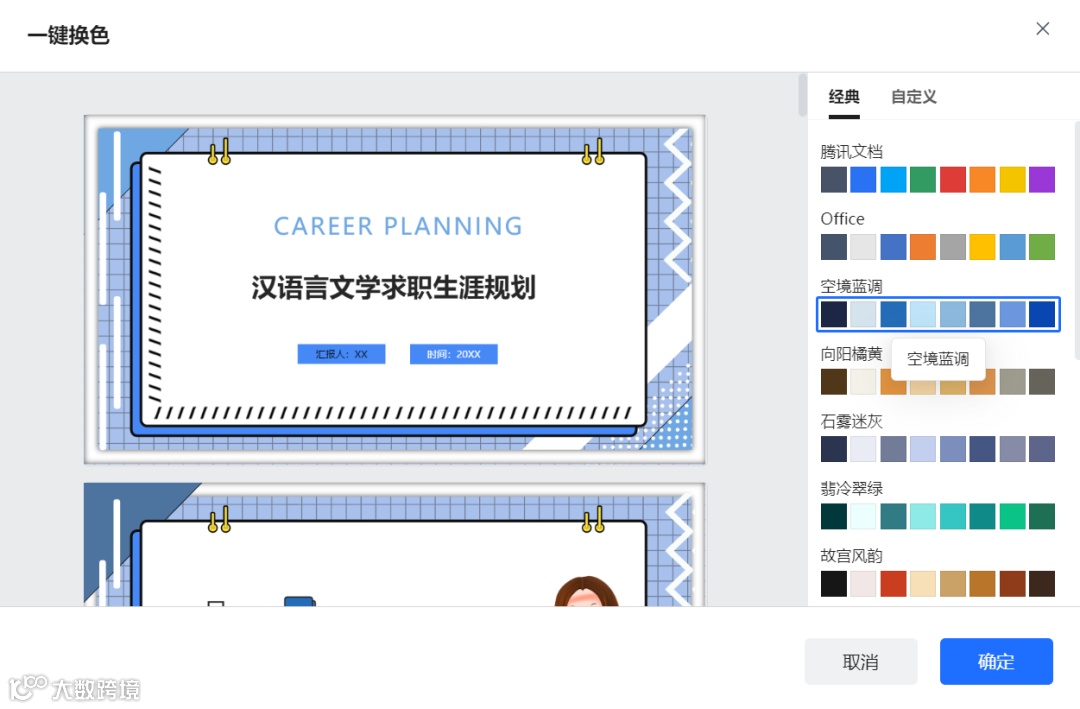Apply the light periwinkle fourth swatch in 石霾迷灰

[x=923, y=449]
